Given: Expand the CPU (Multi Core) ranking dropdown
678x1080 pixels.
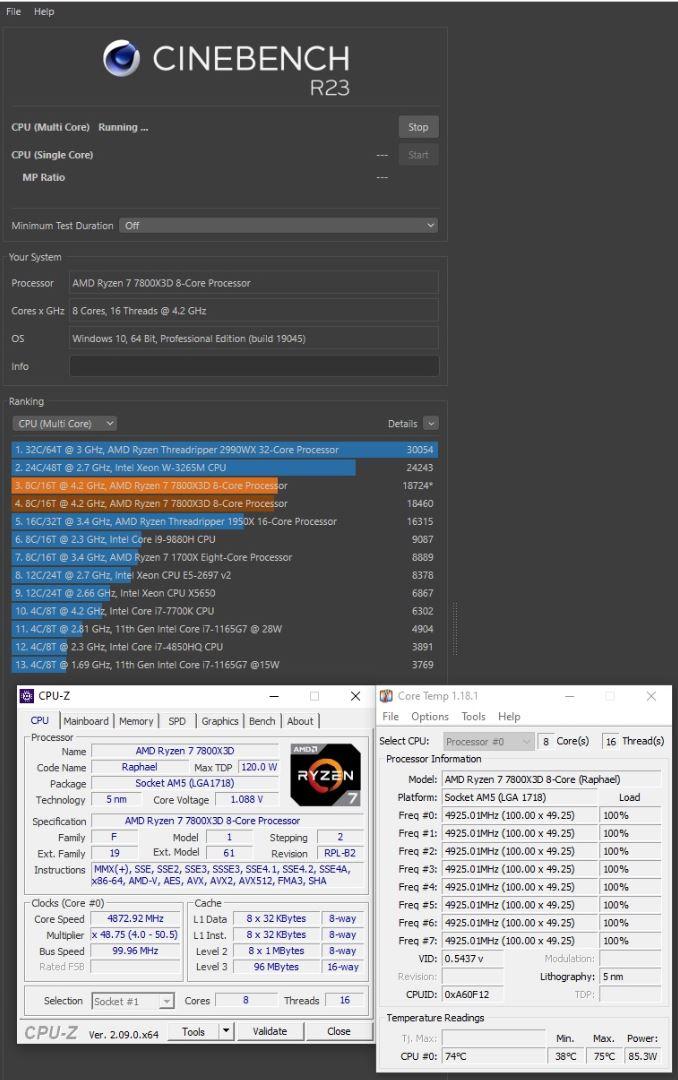Looking at the screenshot, I should point(65,424).
